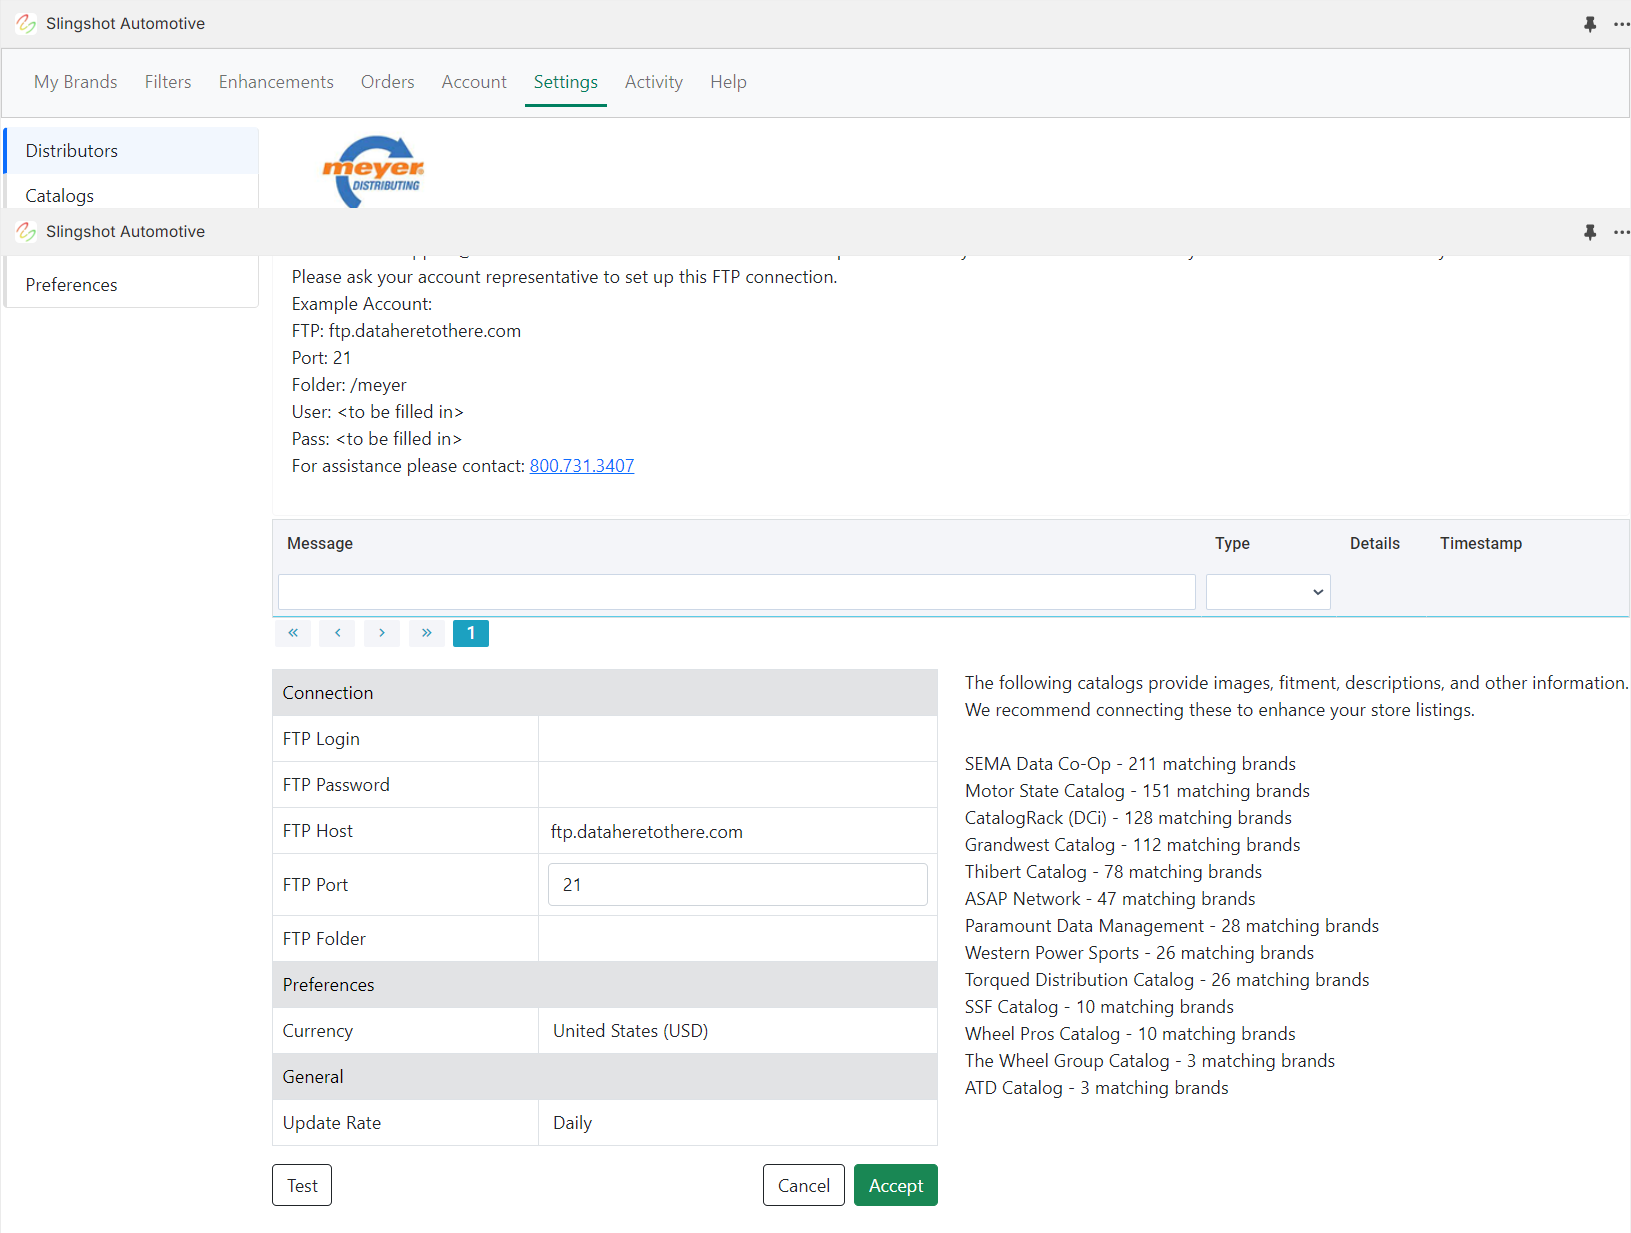Click ASAP Network catalog entry
The image size is (1631, 1233).
(1110, 899)
